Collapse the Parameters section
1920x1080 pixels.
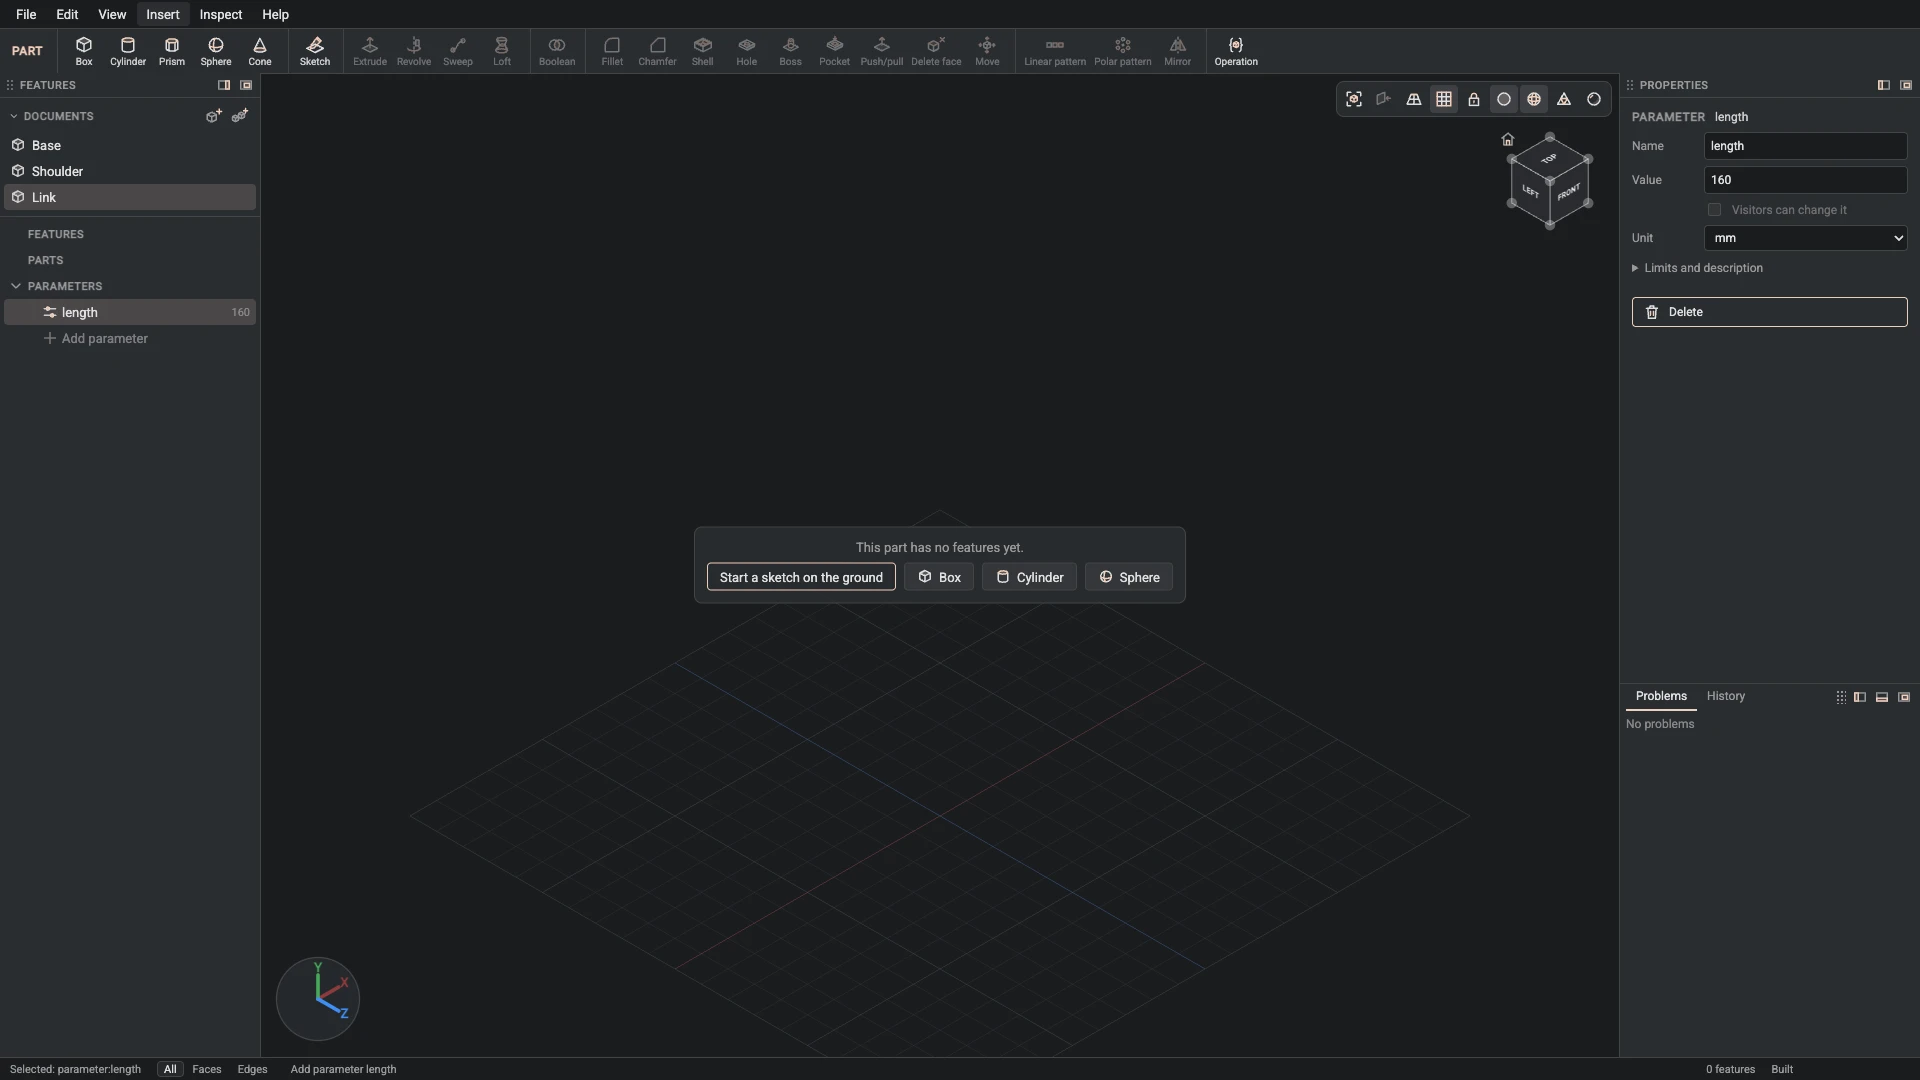16,286
